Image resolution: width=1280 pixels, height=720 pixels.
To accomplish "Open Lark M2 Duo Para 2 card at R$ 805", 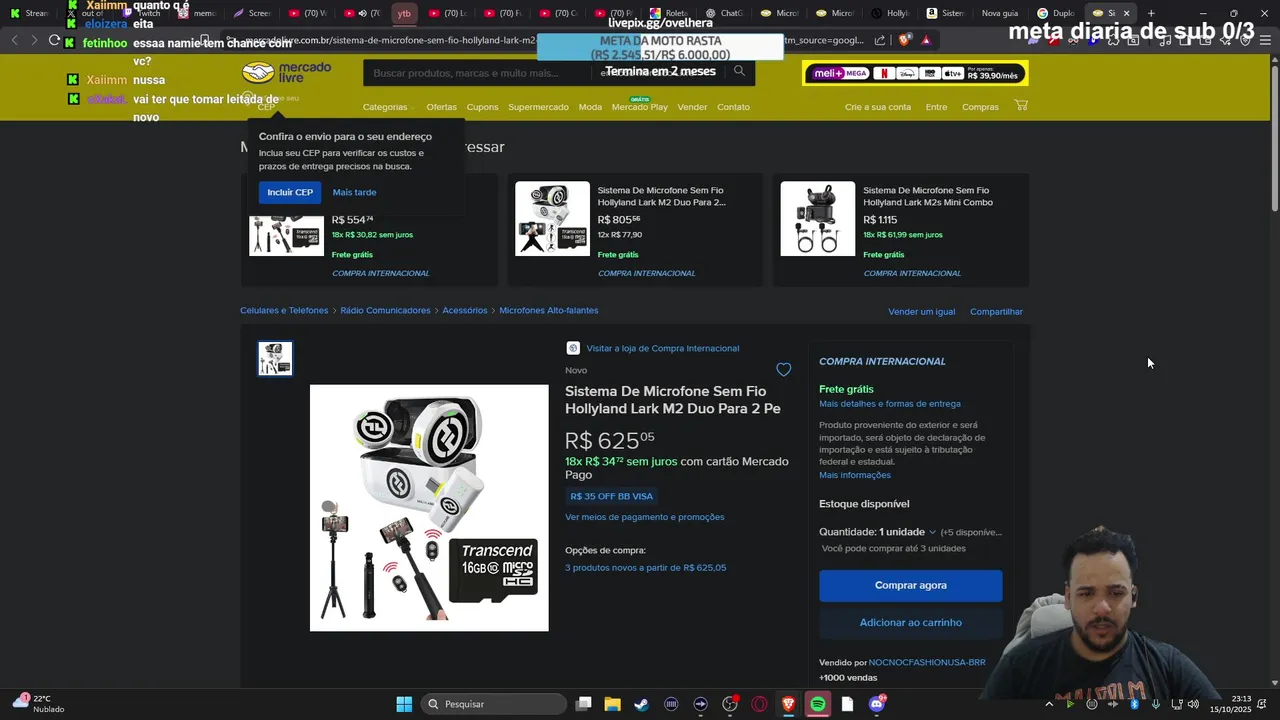I will click(636, 229).
